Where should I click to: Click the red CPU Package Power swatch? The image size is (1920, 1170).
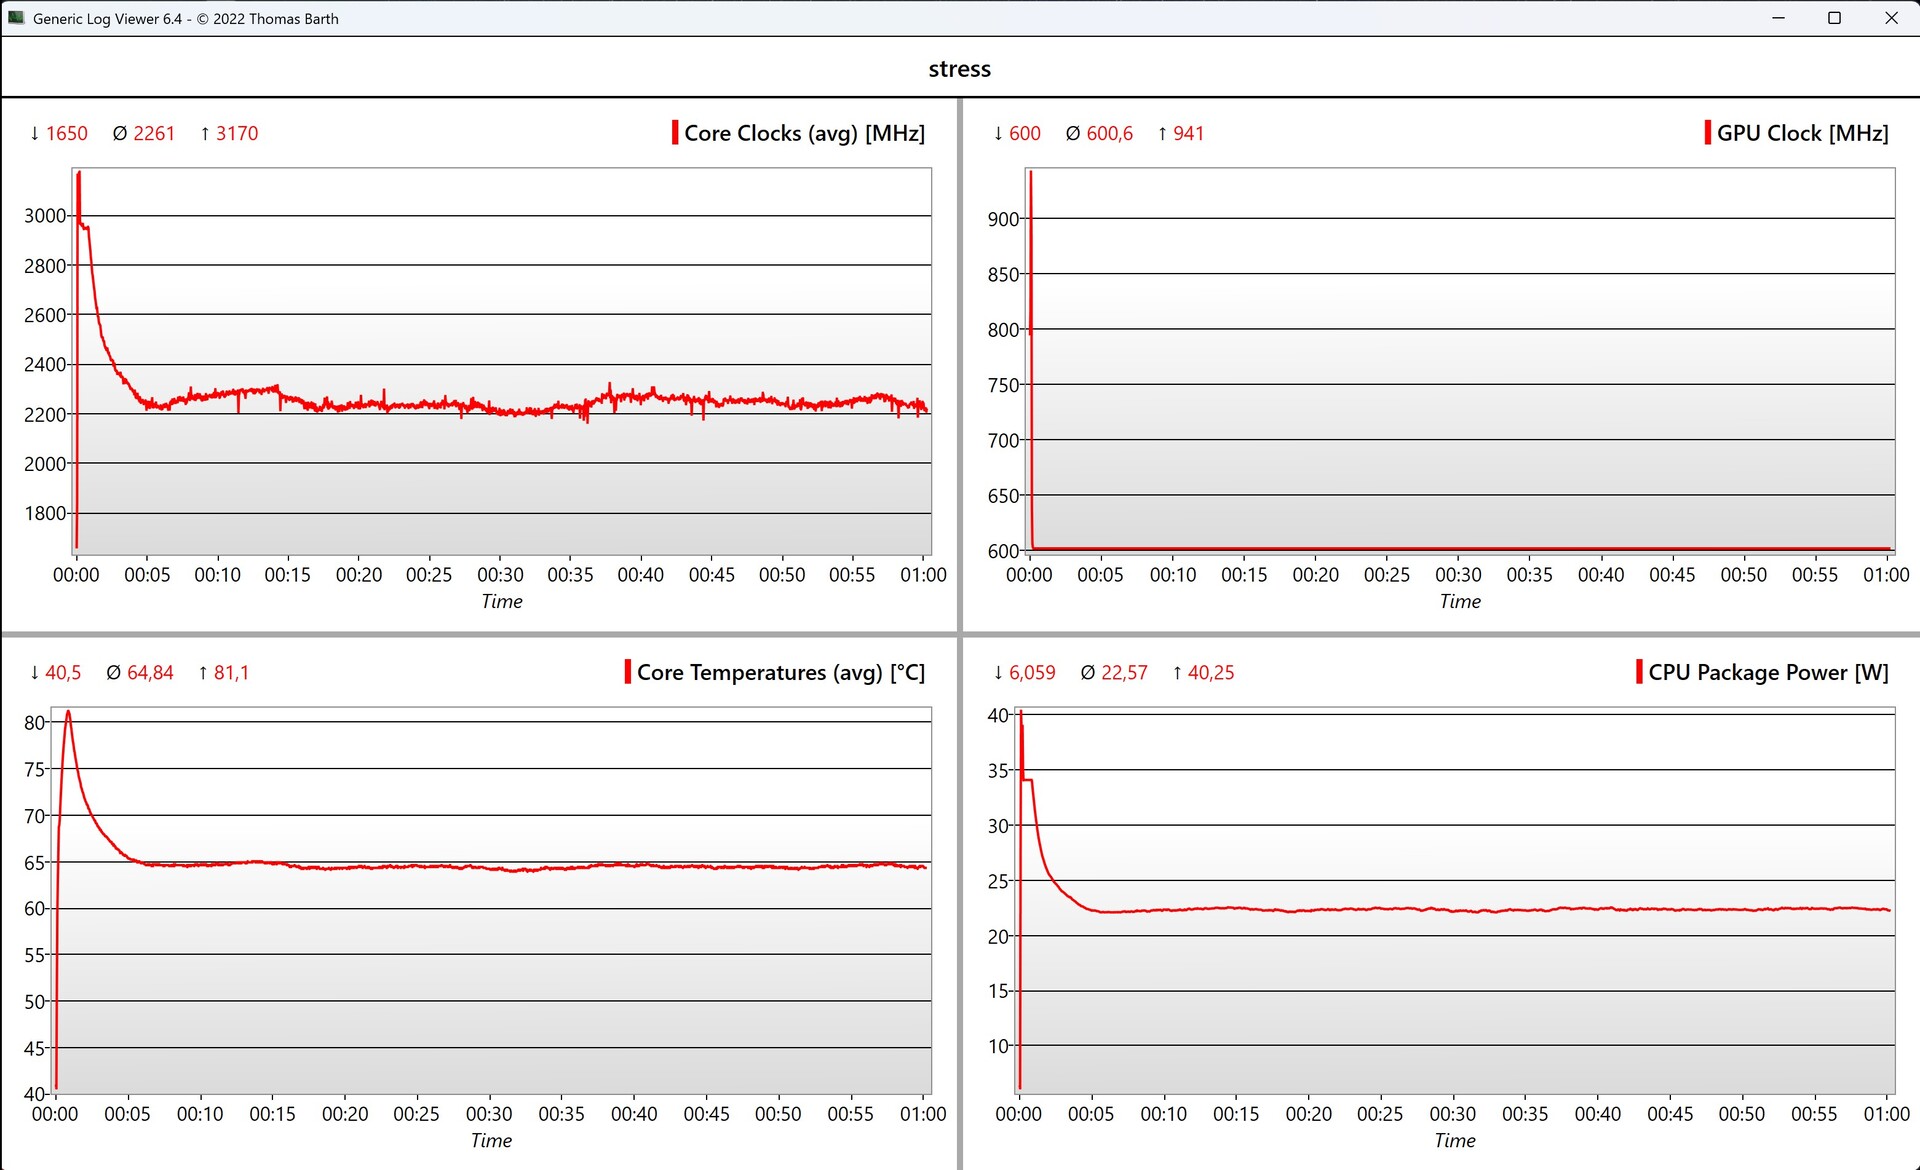point(1639,672)
